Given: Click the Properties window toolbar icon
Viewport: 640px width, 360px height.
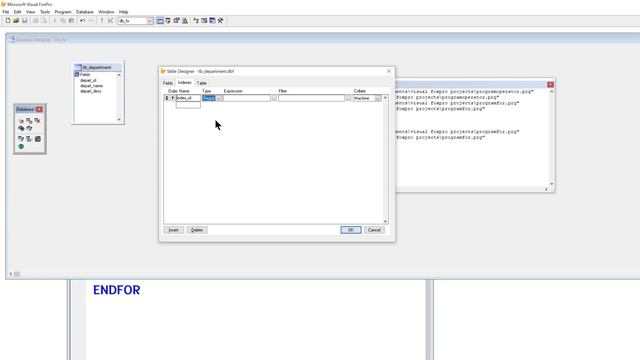Looking at the screenshot, I should [176, 20].
